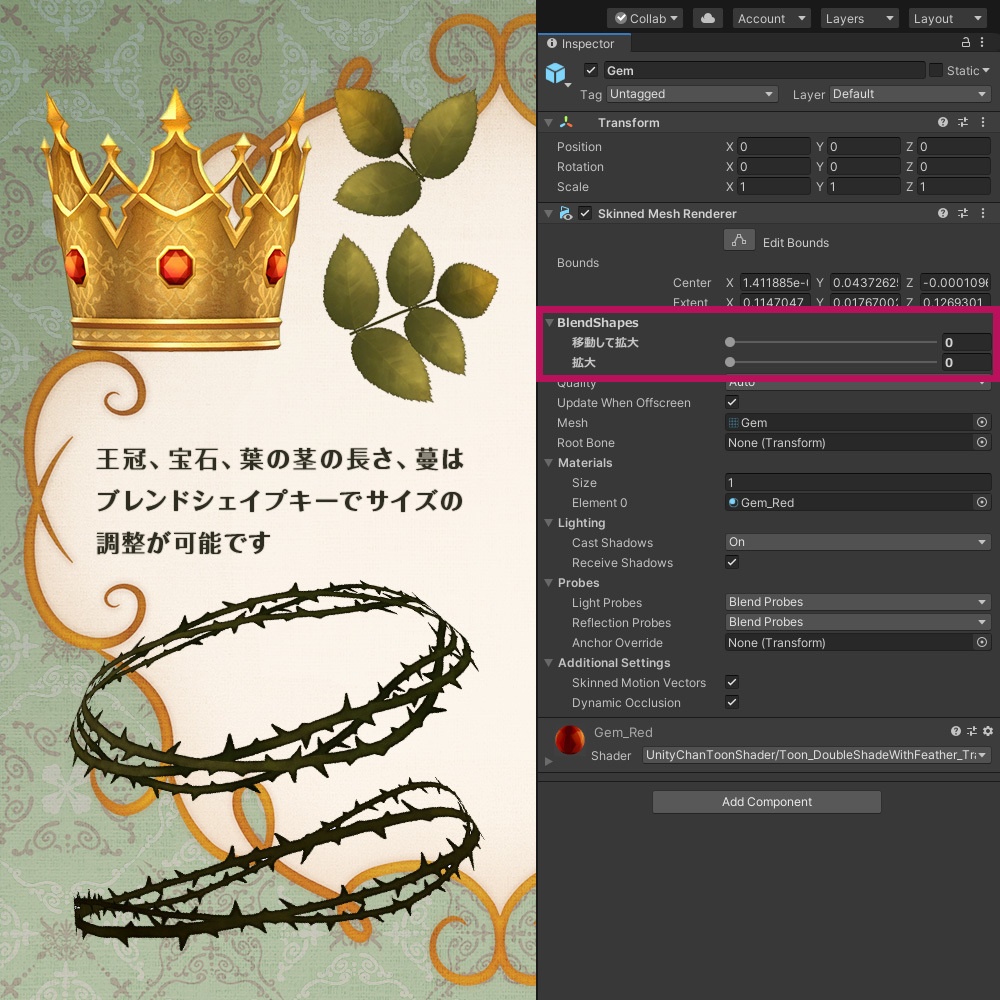Screen dimensions: 1000x1000
Task: Collapse the Materials foldout
Action: pyautogui.click(x=548, y=462)
